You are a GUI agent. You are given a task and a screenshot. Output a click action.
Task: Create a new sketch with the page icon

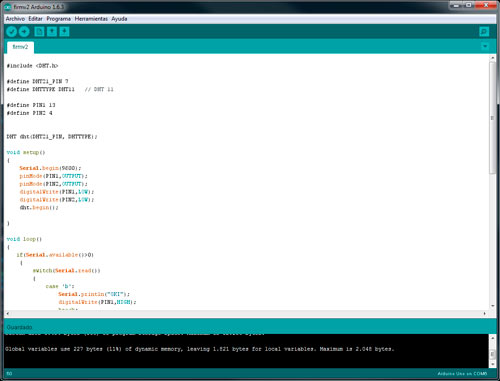coord(39,32)
